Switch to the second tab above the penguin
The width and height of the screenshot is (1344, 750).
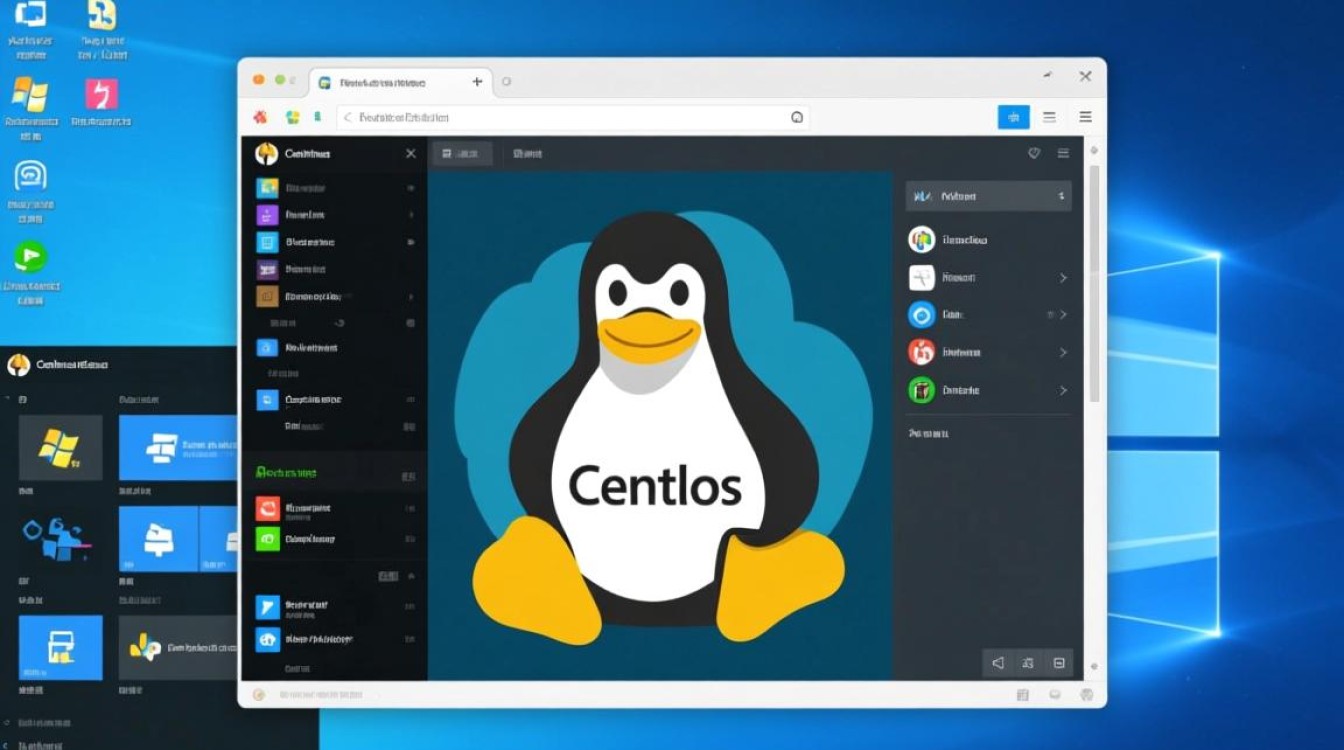[527, 154]
